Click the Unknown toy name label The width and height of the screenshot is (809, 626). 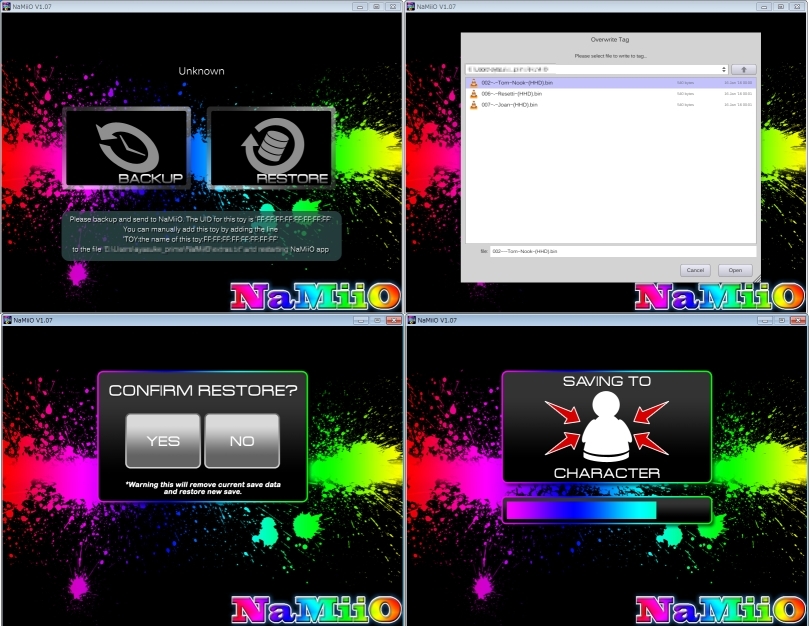click(x=201, y=71)
